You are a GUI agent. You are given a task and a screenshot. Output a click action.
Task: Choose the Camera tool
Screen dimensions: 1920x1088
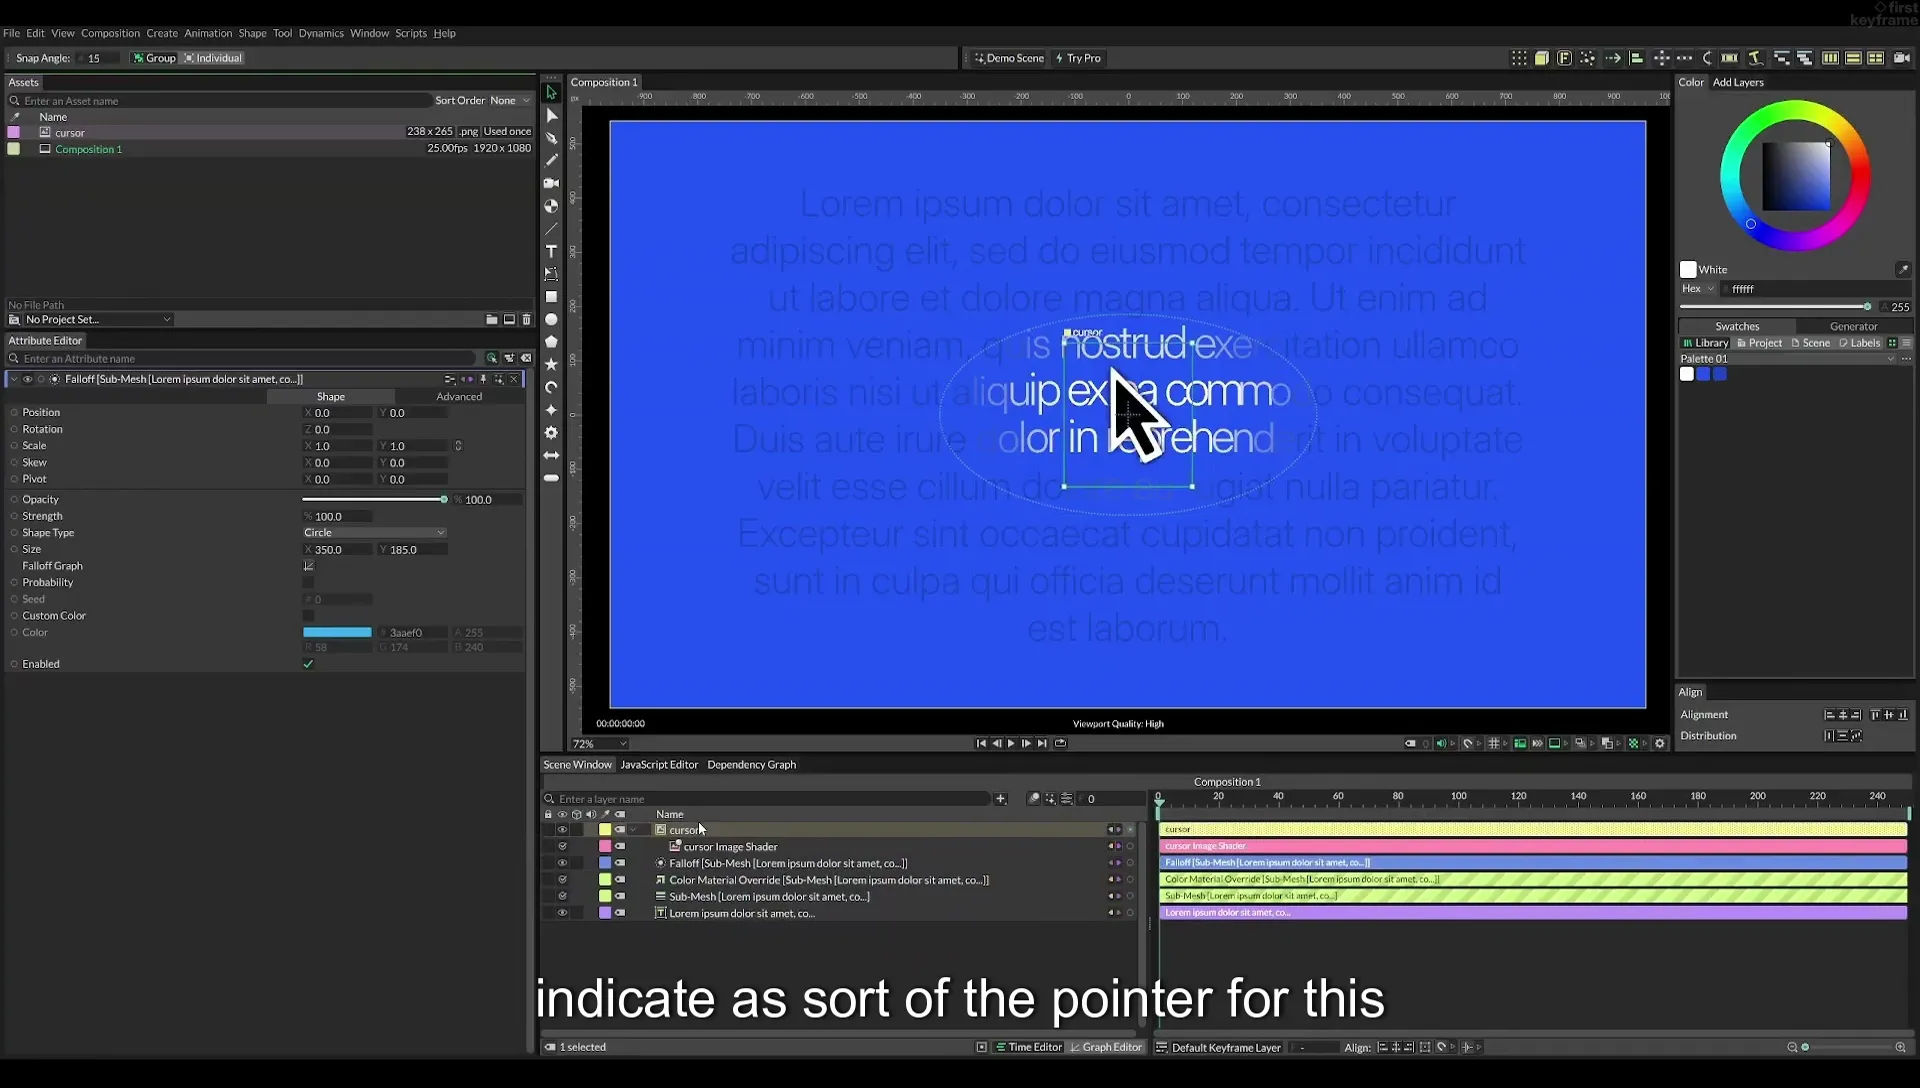[x=551, y=183]
